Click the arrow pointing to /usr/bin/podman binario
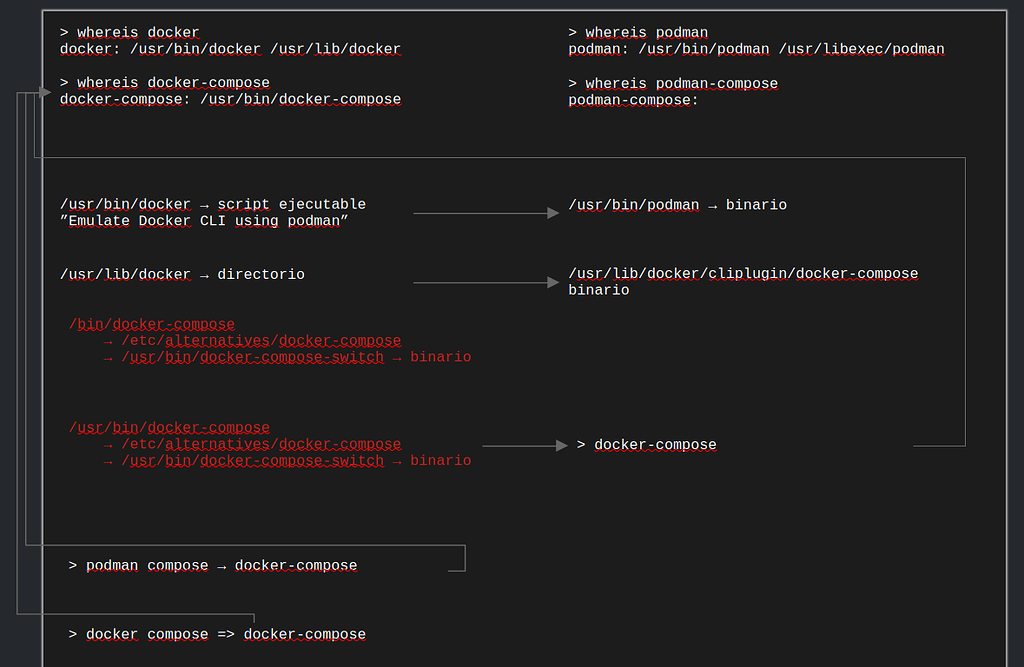The width and height of the screenshot is (1024, 667). coord(485,212)
